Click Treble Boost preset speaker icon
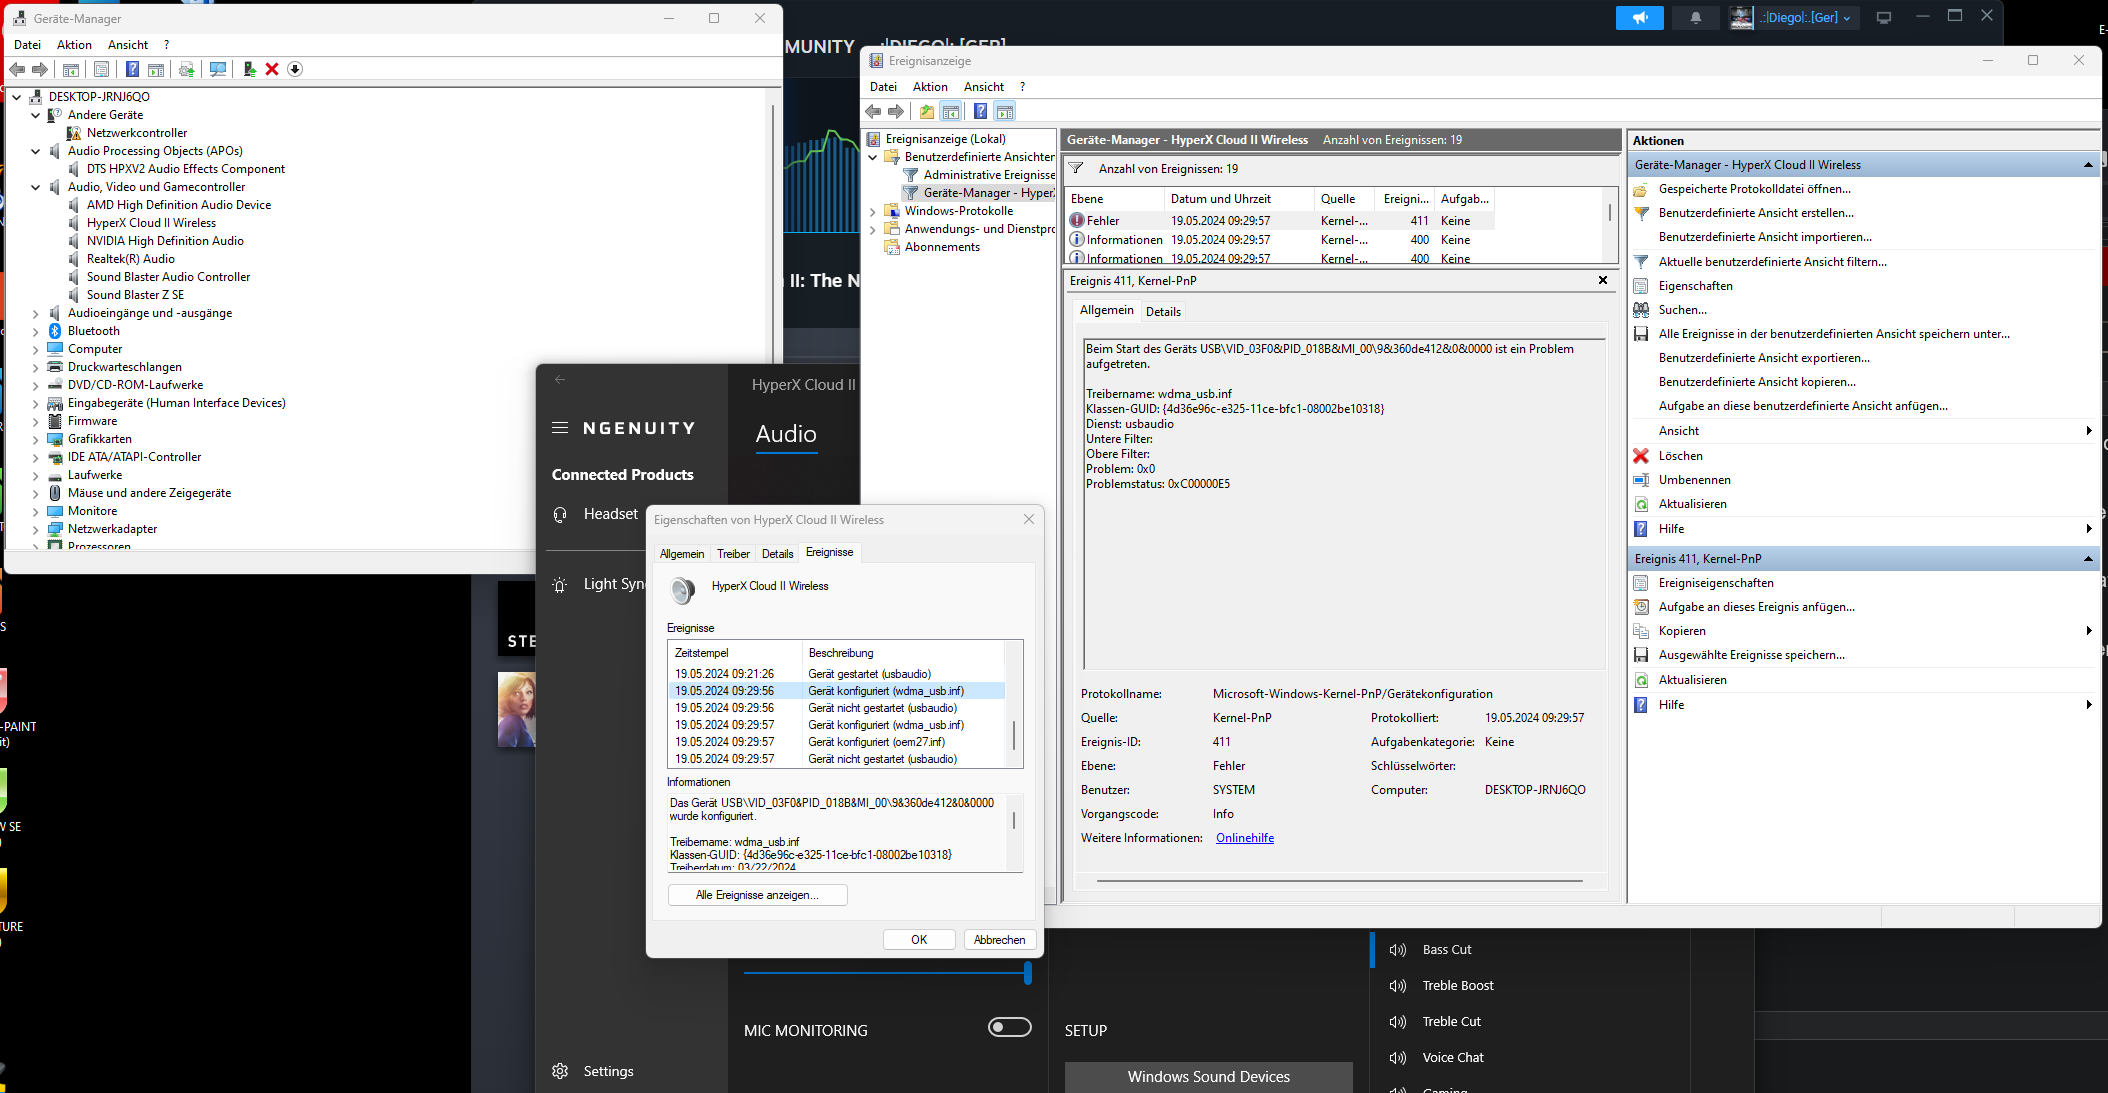The image size is (2108, 1093). (x=1398, y=986)
